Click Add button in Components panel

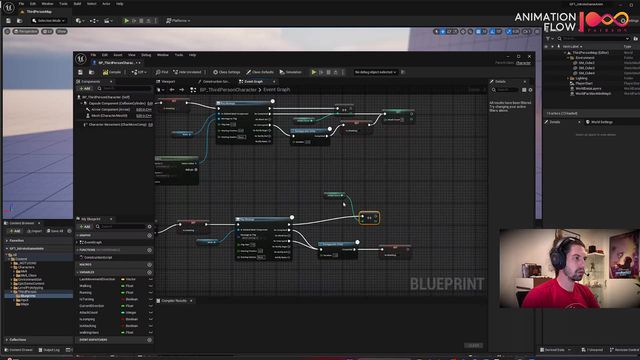pos(85,89)
